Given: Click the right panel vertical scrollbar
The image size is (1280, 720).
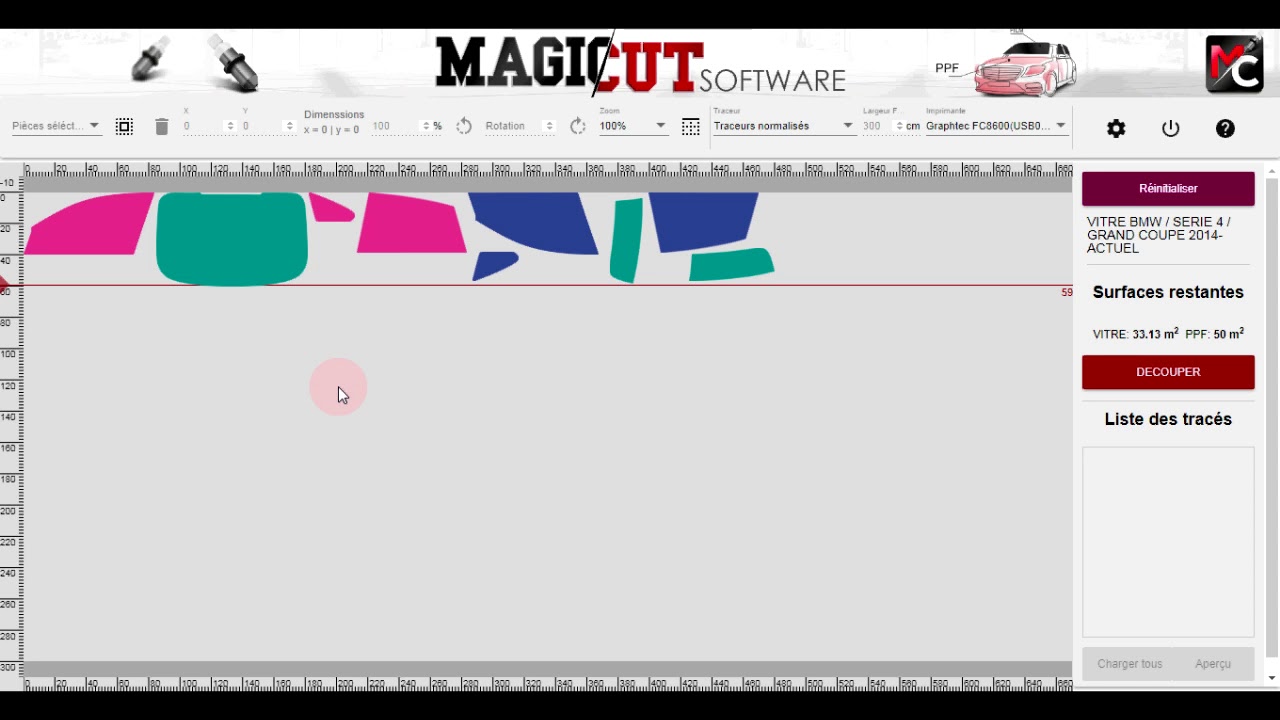Looking at the screenshot, I should coord(1272,418).
